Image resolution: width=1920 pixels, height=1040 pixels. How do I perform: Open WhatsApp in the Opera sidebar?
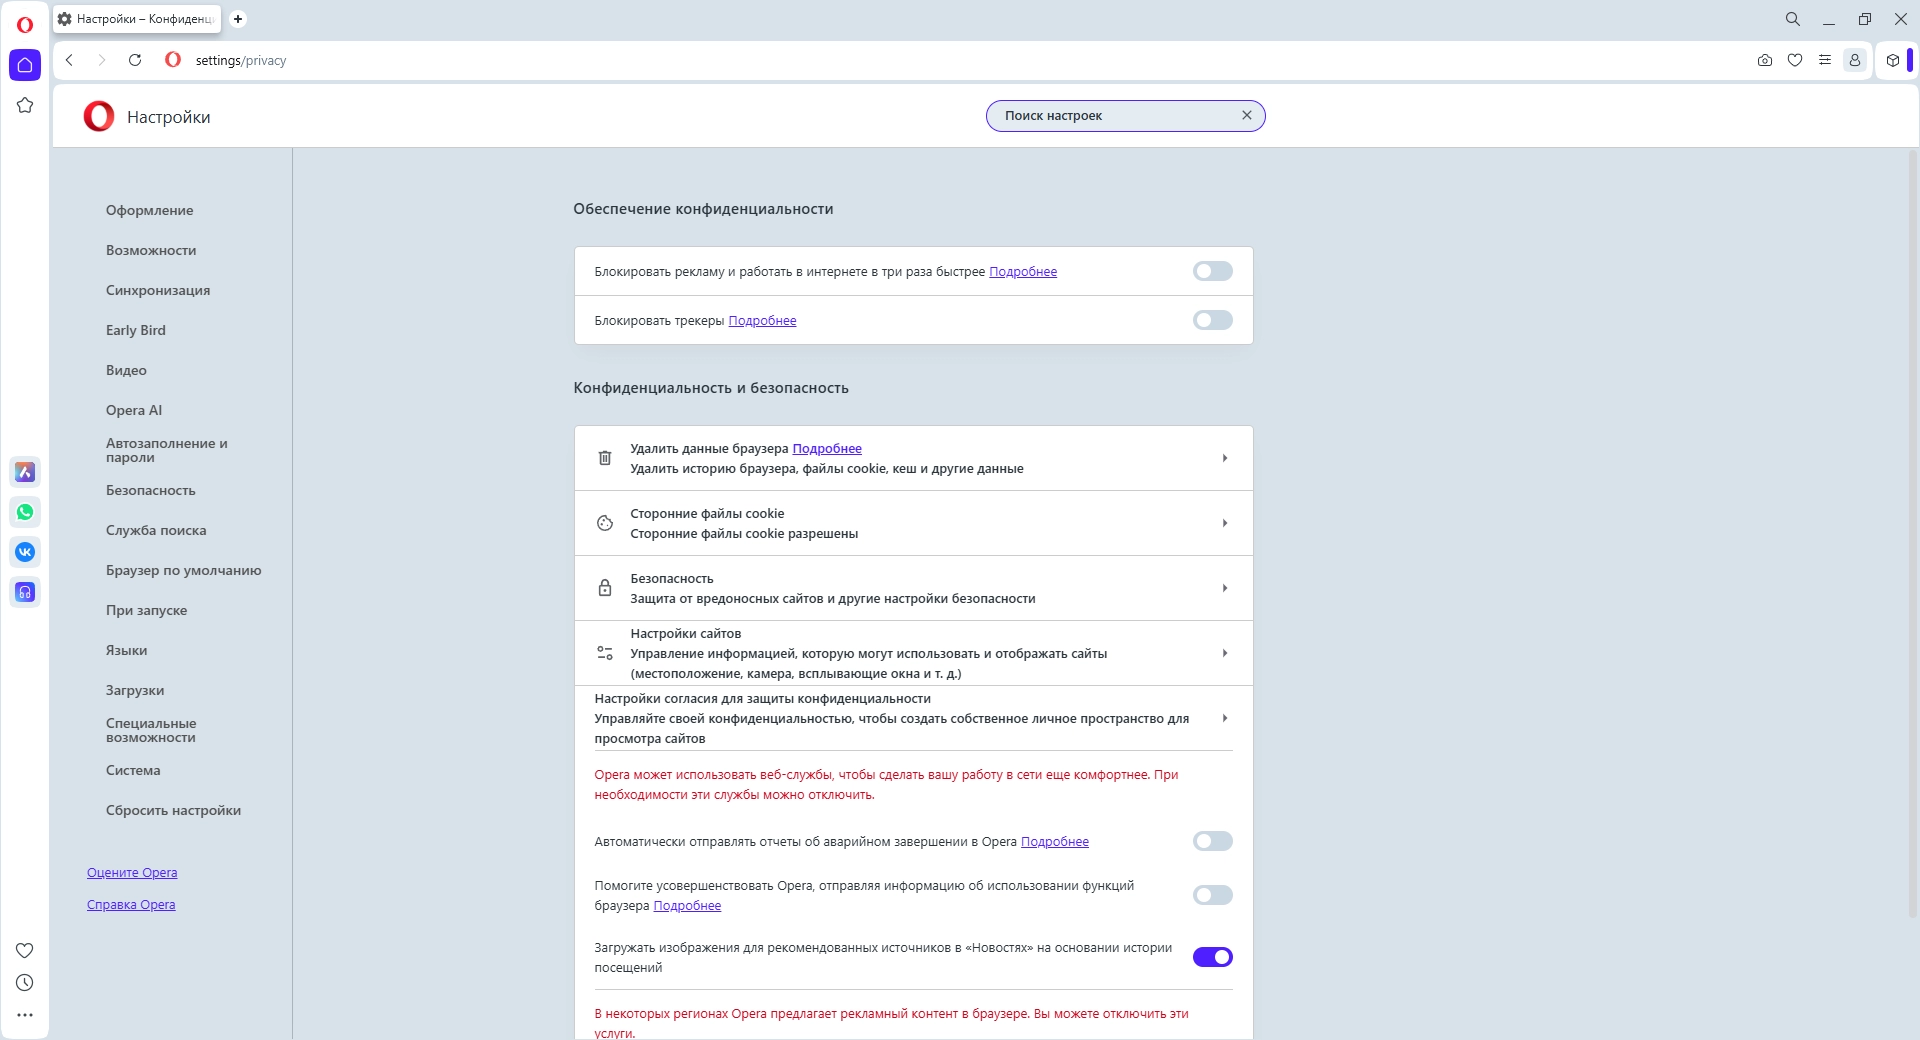click(25, 512)
